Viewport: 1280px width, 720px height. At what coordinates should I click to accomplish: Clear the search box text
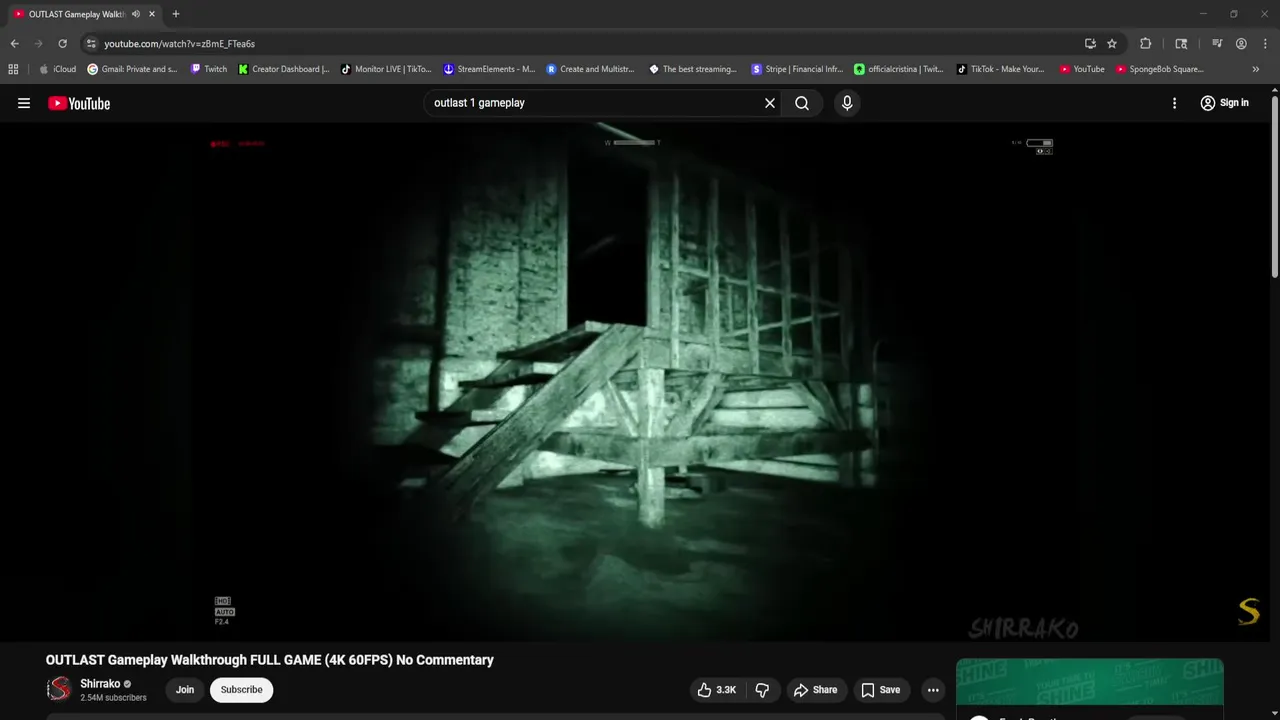tap(770, 103)
